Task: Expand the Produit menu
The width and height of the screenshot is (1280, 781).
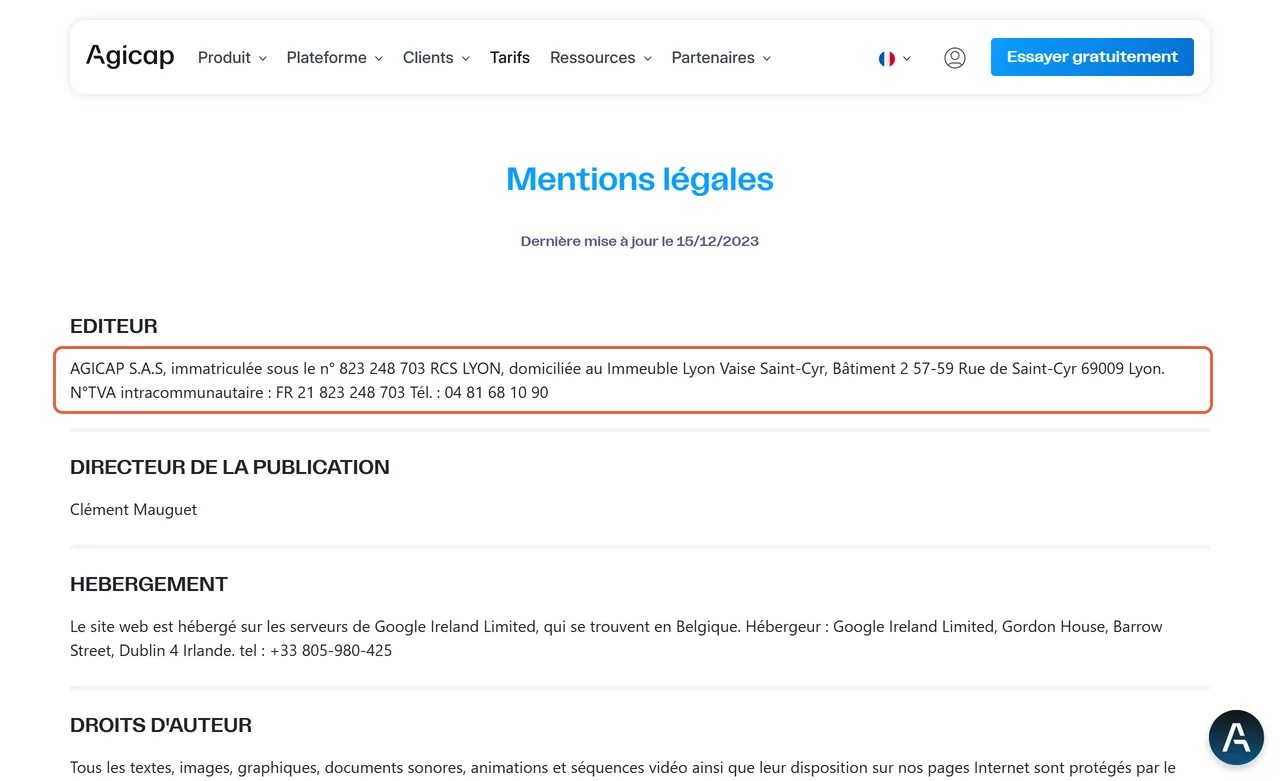Action: point(232,58)
